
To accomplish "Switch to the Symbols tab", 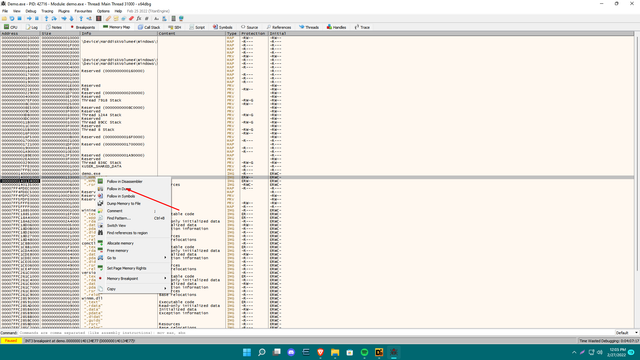I will 222,27.
